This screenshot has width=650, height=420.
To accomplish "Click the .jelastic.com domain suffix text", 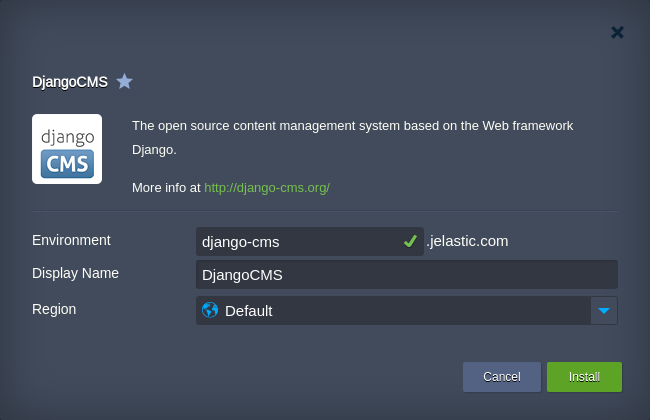I will [468, 241].
